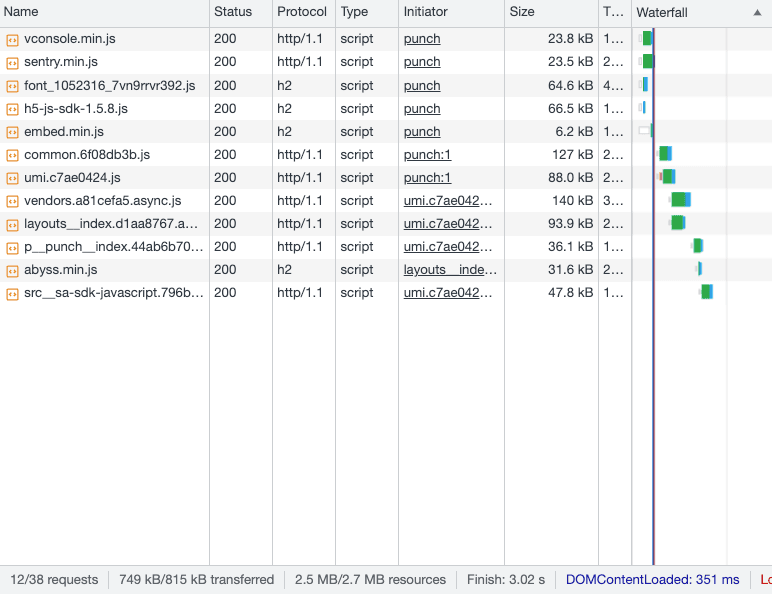Click the script icon beside vendors.a81cefa5.async.js
The image size is (772, 594).
pyautogui.click(x=12, y=201)
